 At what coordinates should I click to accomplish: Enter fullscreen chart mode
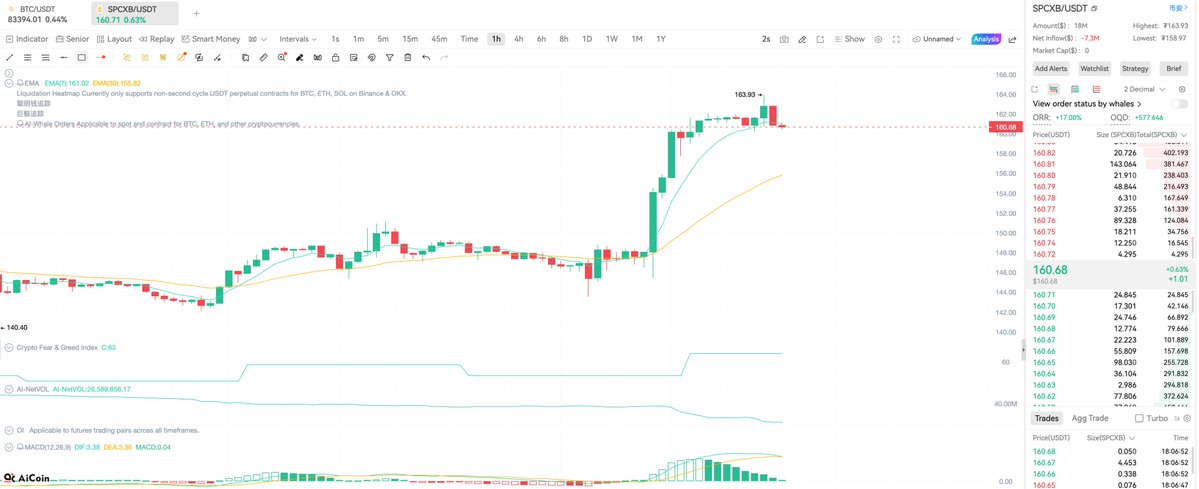896,39
